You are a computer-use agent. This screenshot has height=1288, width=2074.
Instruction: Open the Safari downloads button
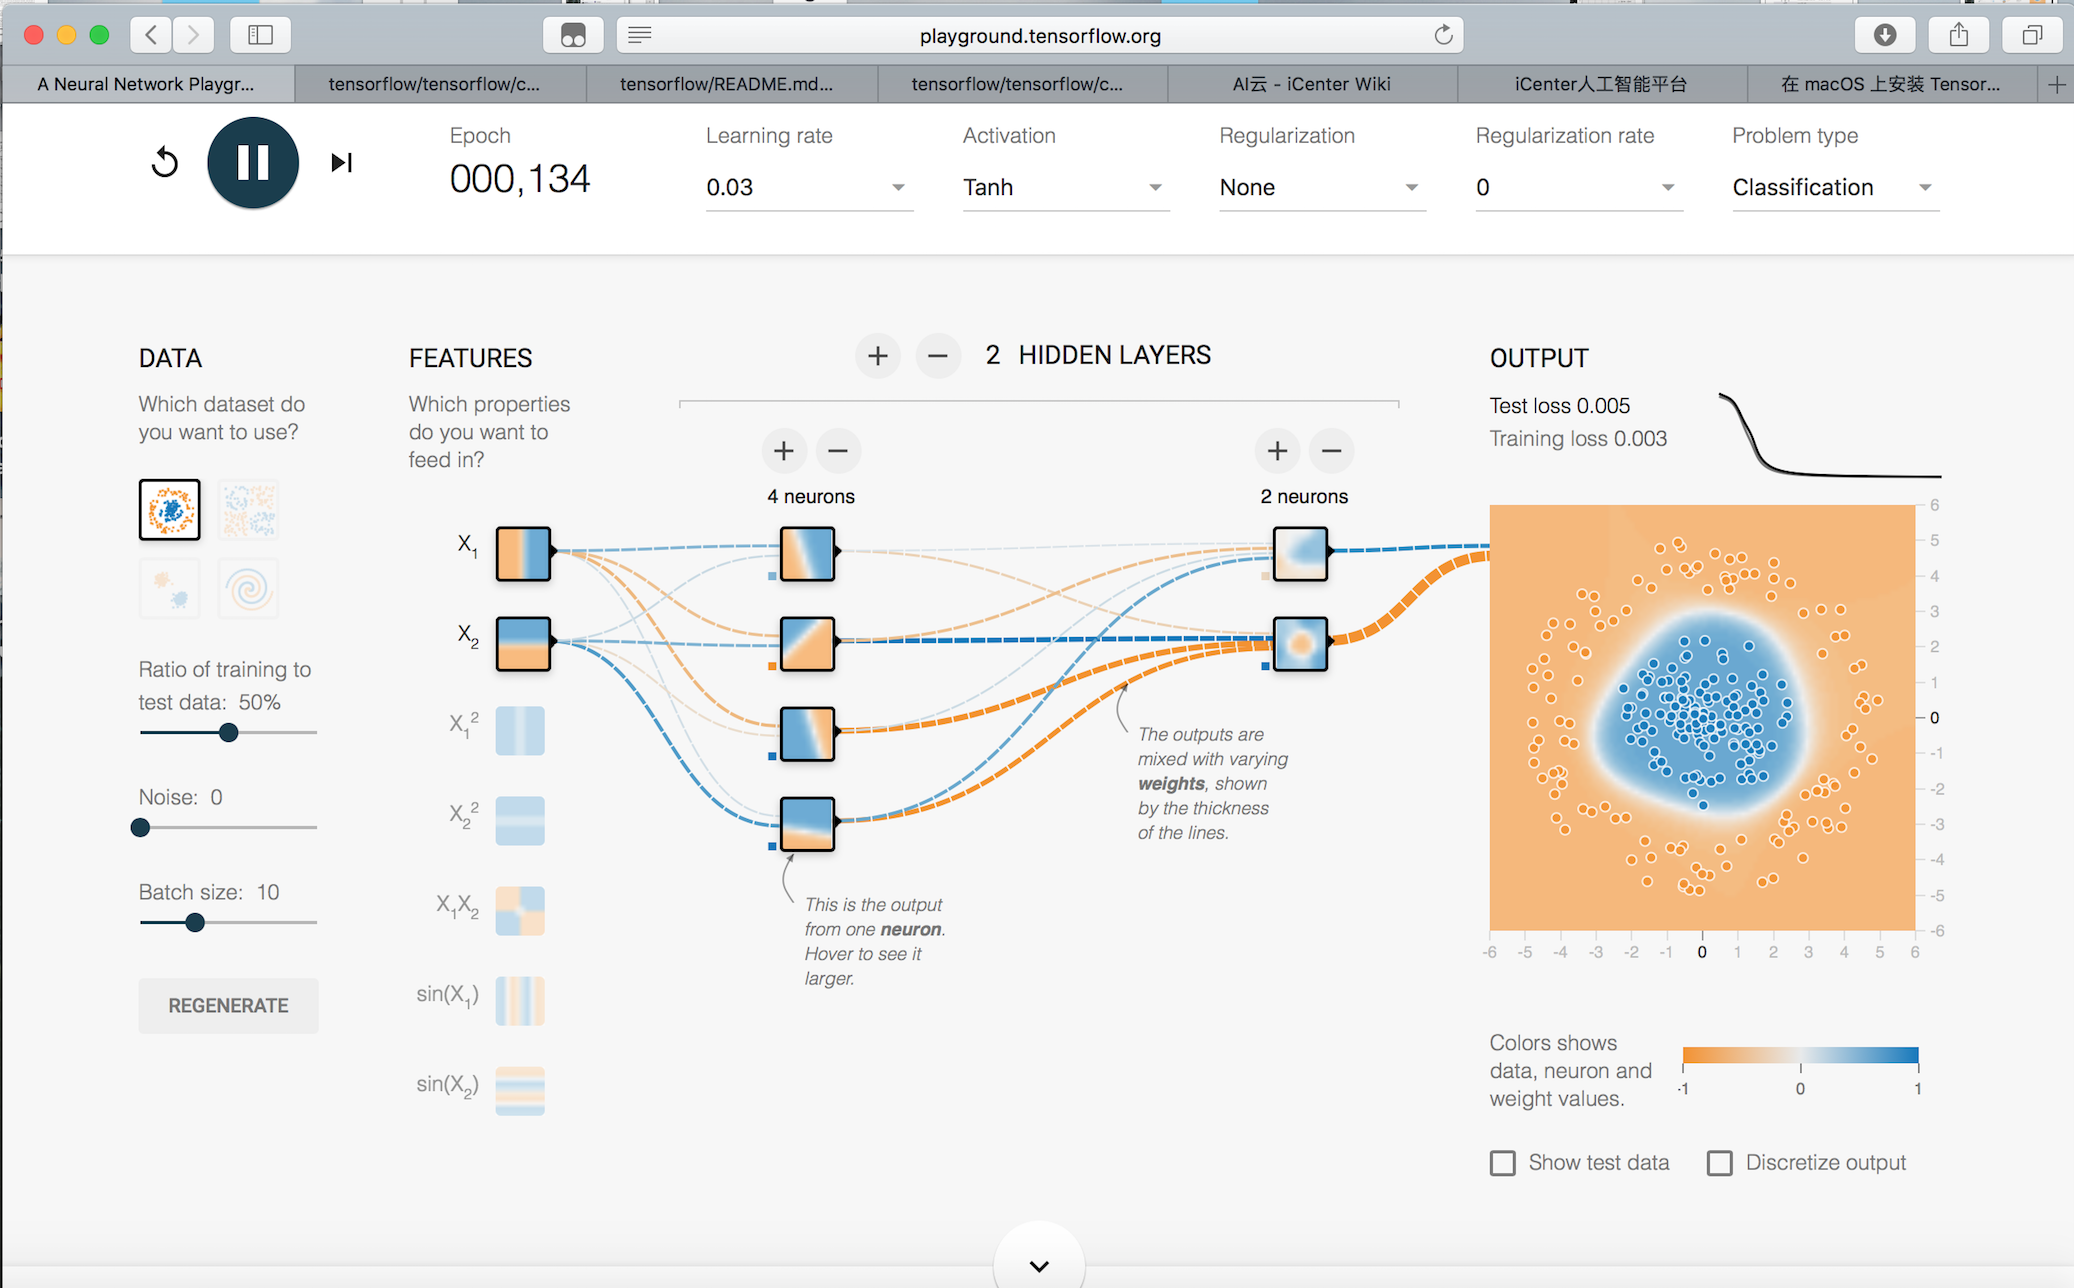tap(1885, 35)
